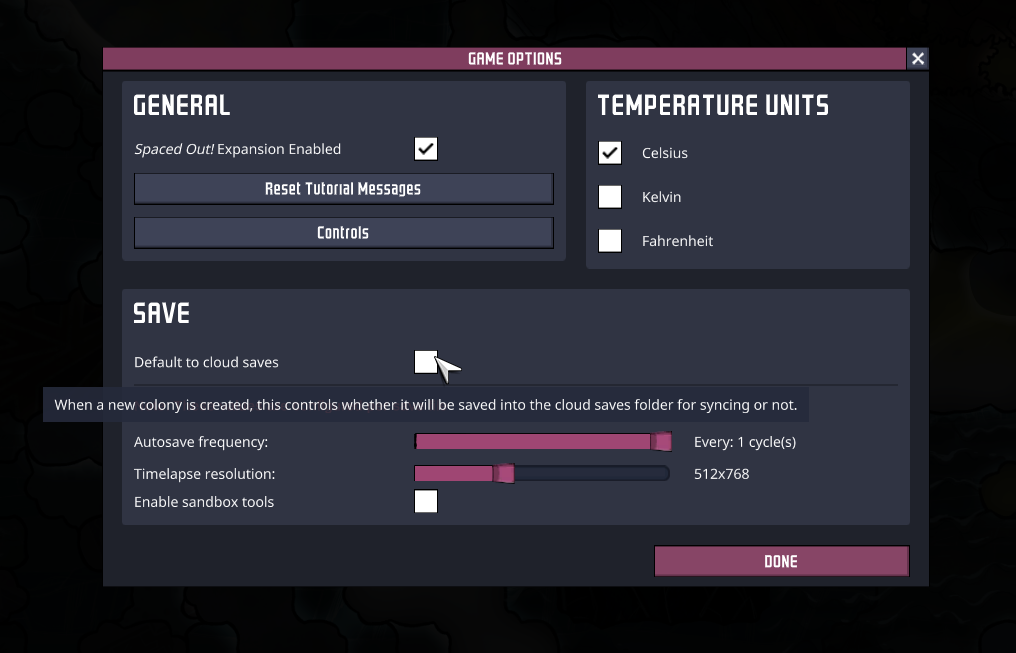Click the Fahrenheit label text
Image resolution: width=1016 pixels, height=653 pixels.
[x=677, y=241]
